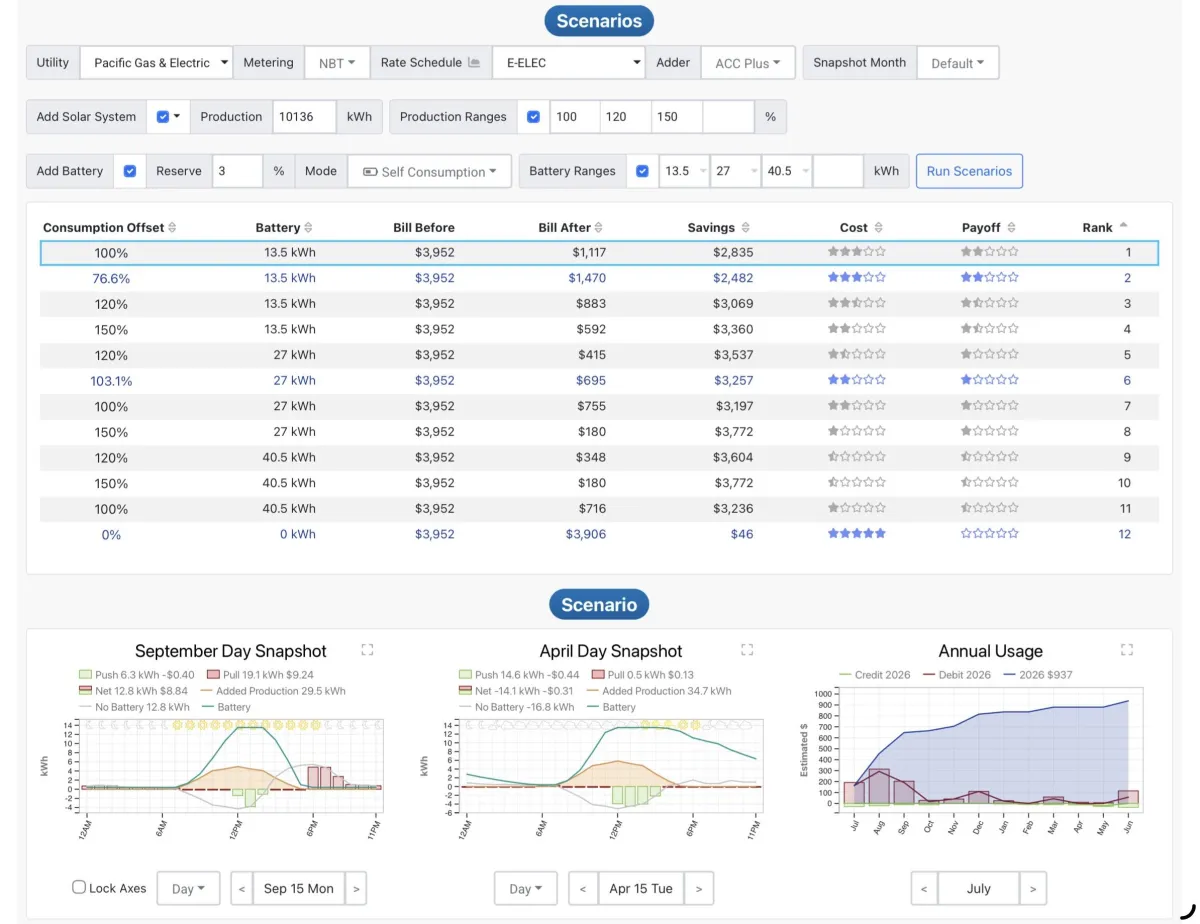
Task: Toggle the Add Battery checkbox
Action: pos(130,171)
